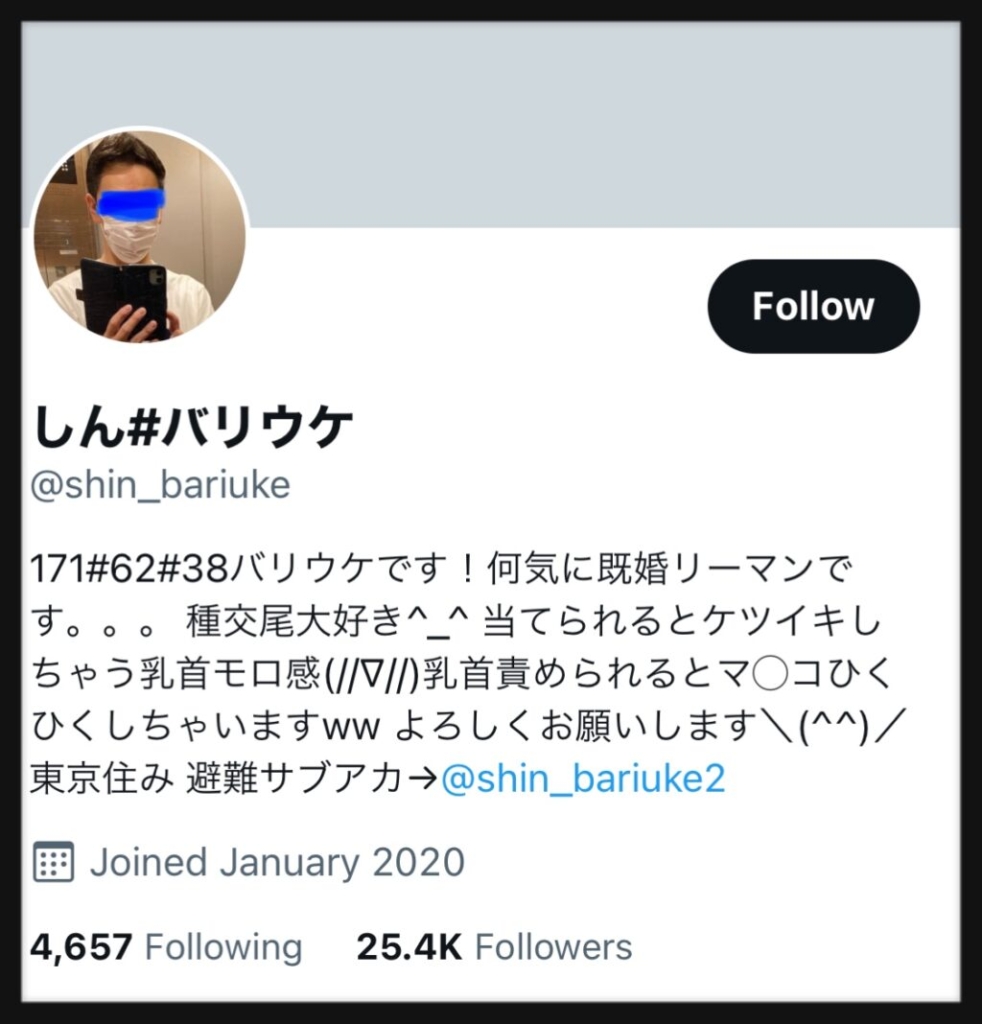The width and height of the screenshot is (982, 1024).
Task: Click the Joined January 2020 text
Action: pos(277,862)
